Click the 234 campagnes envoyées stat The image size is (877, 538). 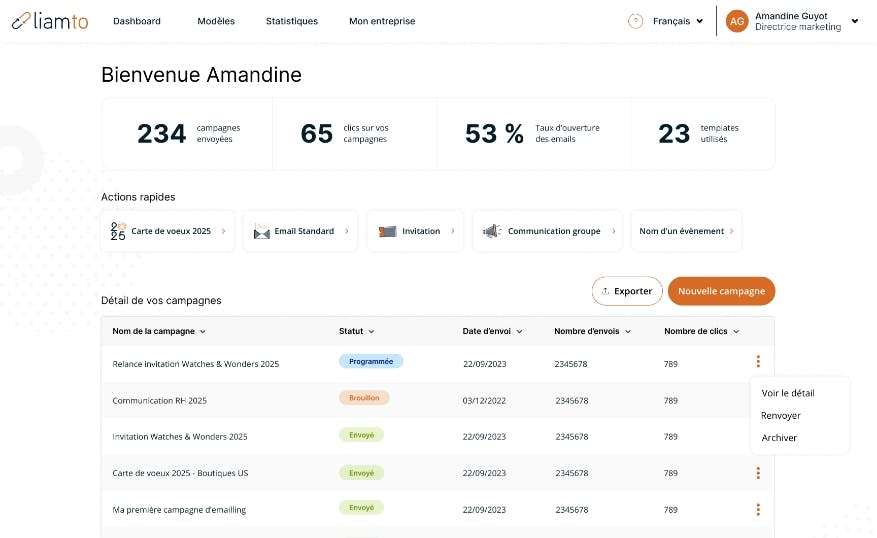point(188,134)
